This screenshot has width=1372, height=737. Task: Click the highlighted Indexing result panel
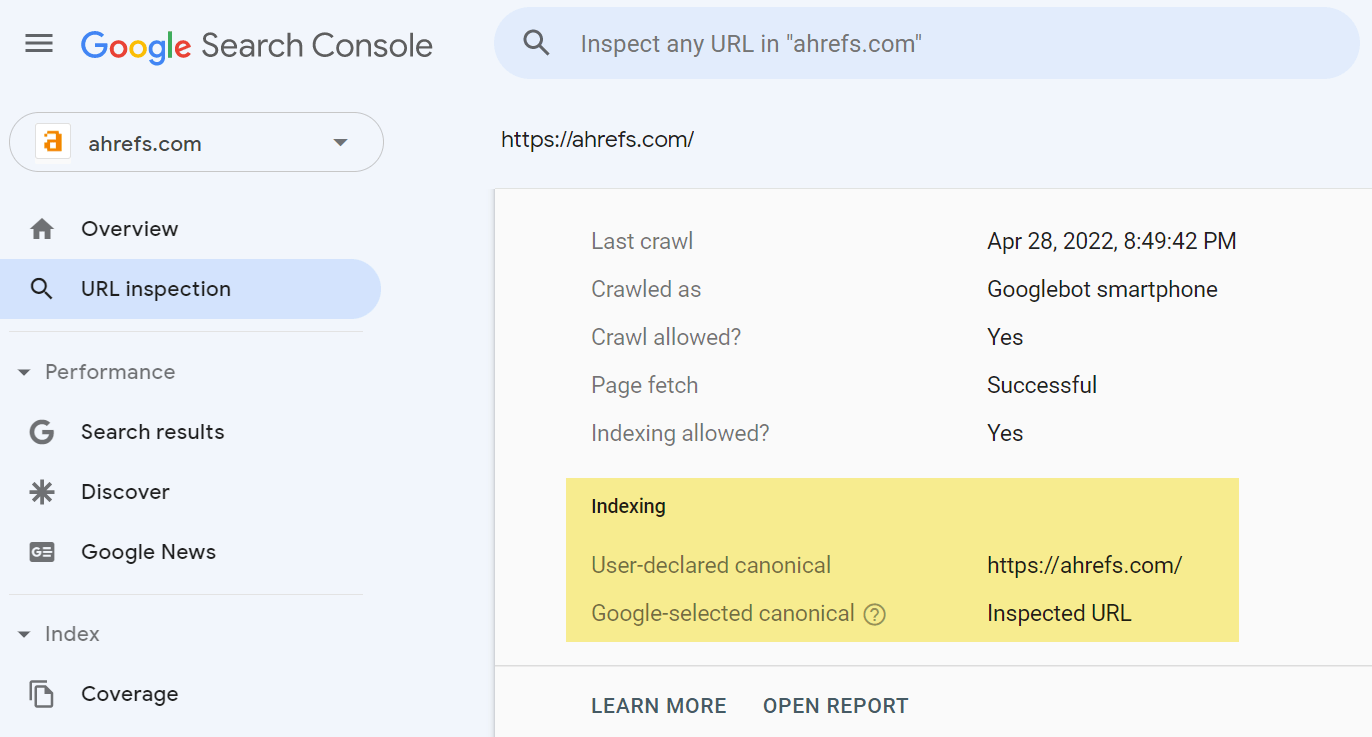point(902,560)
